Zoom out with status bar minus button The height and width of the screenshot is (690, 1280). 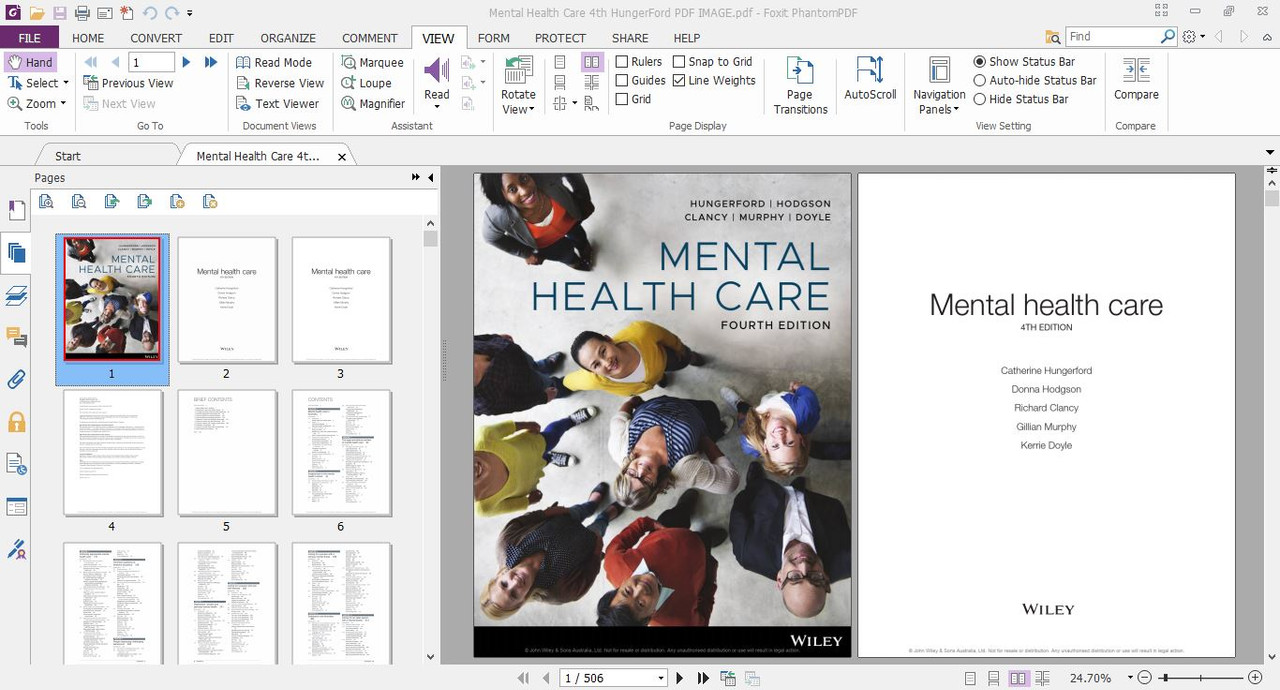[1144, 678]
